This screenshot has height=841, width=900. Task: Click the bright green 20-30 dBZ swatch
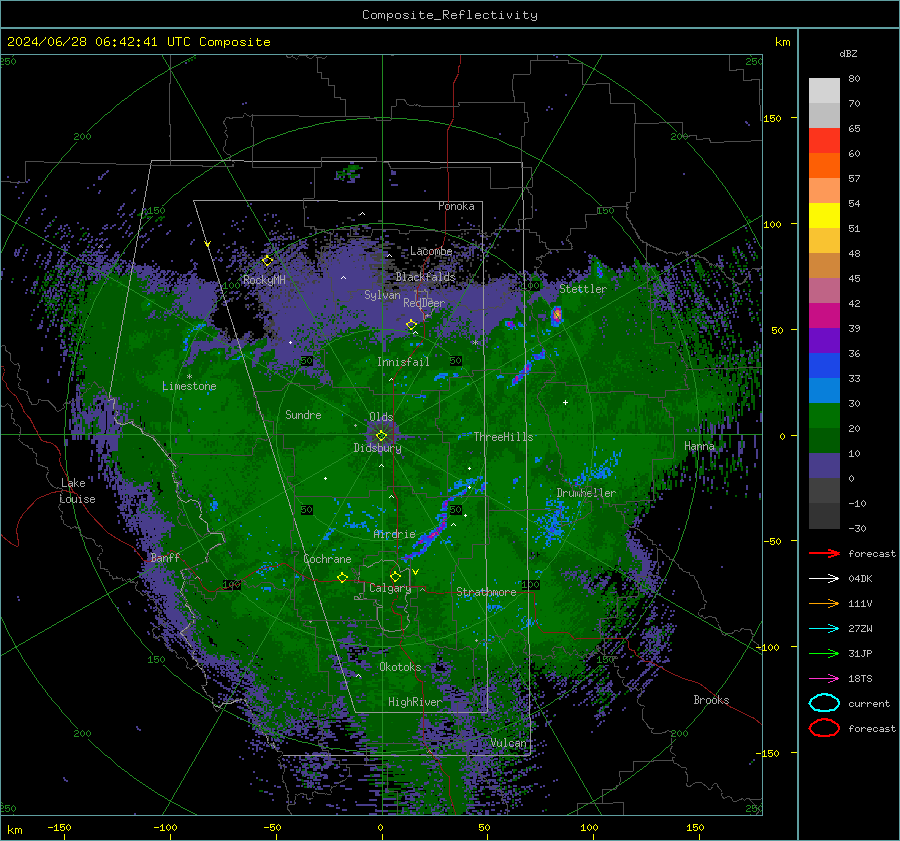[x=824, y=416]
